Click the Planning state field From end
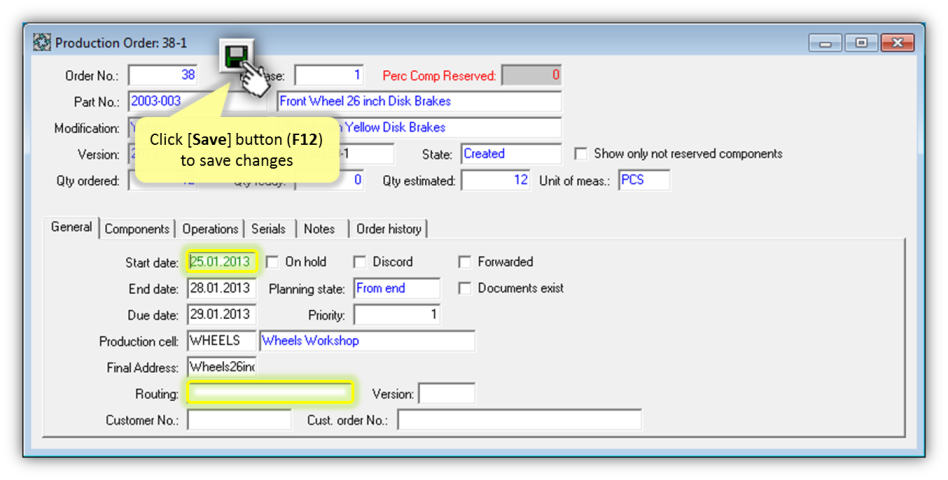Screen dimensions: 948x480 (x=397, y=288)
